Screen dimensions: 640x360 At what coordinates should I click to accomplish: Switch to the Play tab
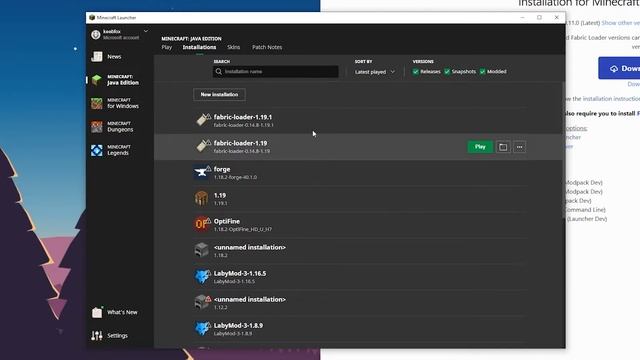pyautogui.click(x=167, y=47)
